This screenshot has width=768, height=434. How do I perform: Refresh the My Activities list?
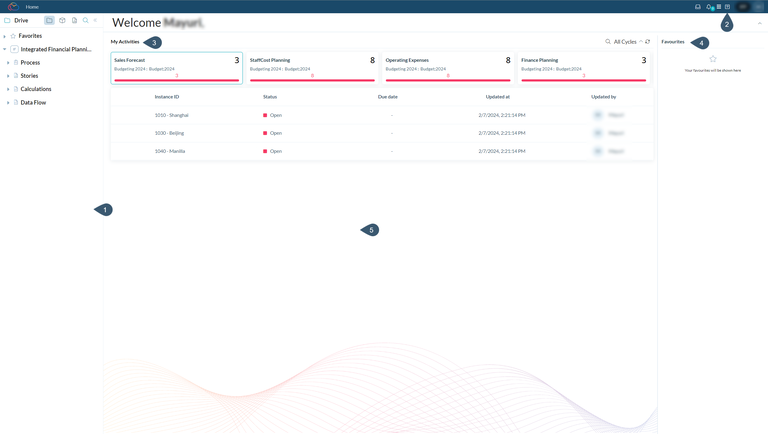coord(648,42)
